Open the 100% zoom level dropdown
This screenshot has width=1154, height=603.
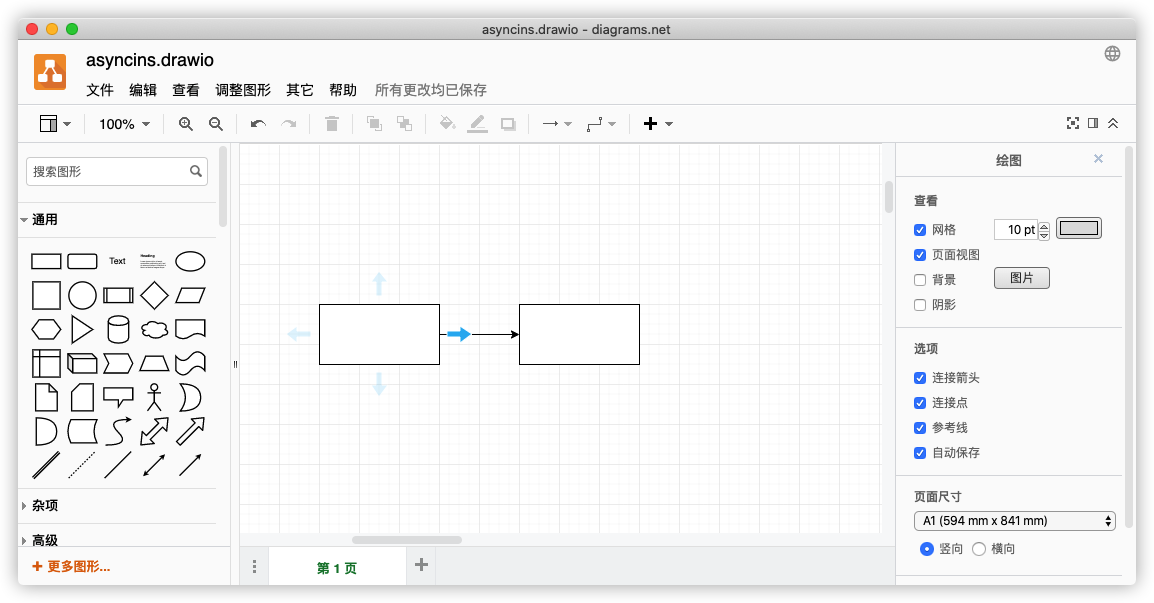click(x=124, y=124)
